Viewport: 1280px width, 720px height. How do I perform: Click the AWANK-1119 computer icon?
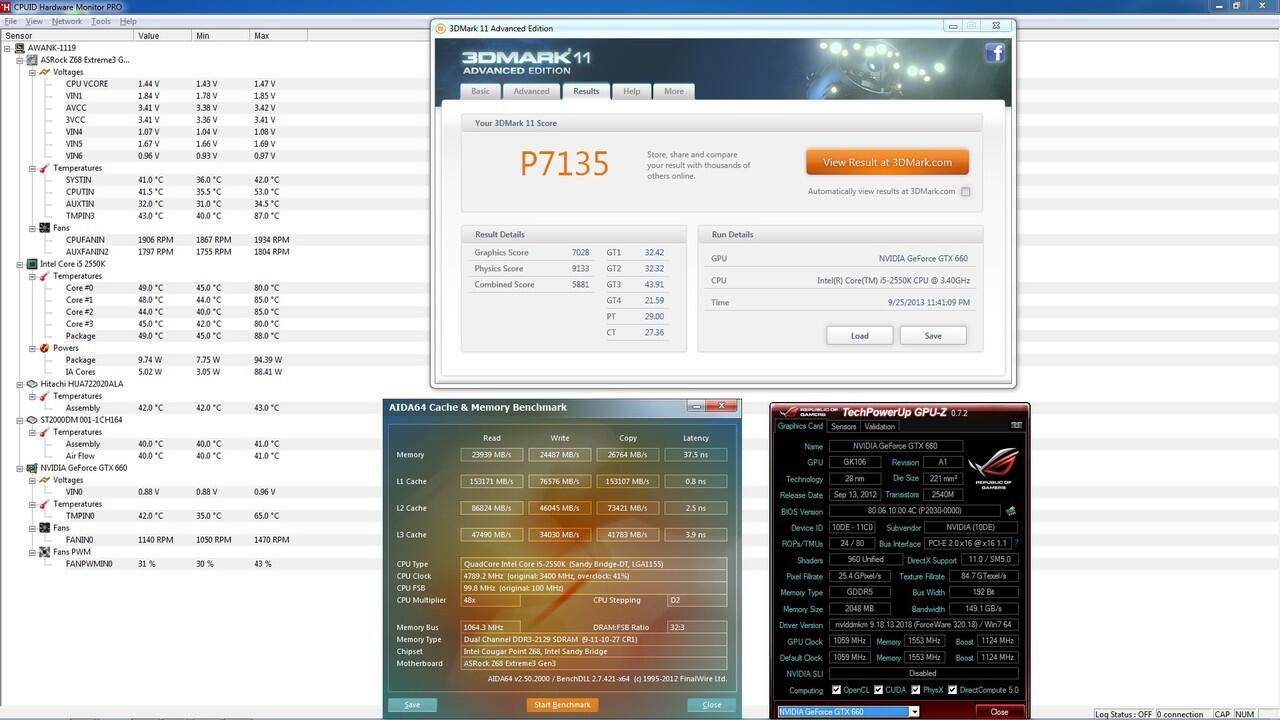coord(20,48)
